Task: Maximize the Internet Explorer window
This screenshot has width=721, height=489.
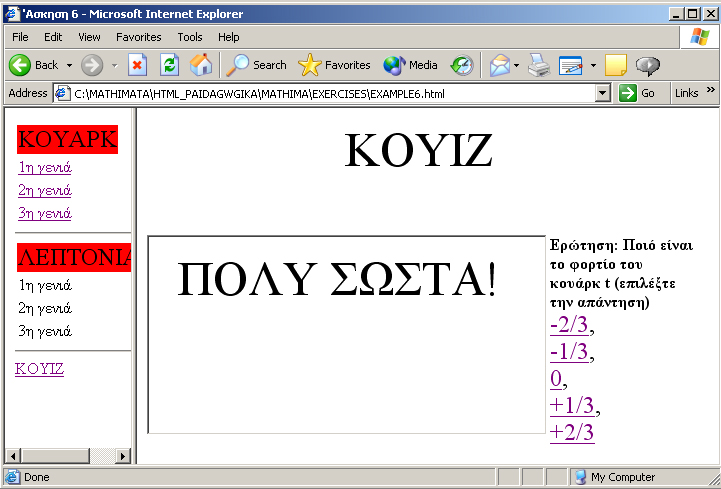Action: click(693, 14)
